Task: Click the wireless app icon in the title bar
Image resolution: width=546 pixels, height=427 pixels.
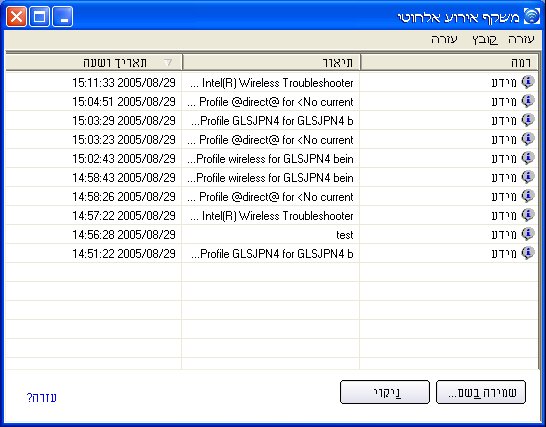Action: pyautogui.click(x=532, y=16)
